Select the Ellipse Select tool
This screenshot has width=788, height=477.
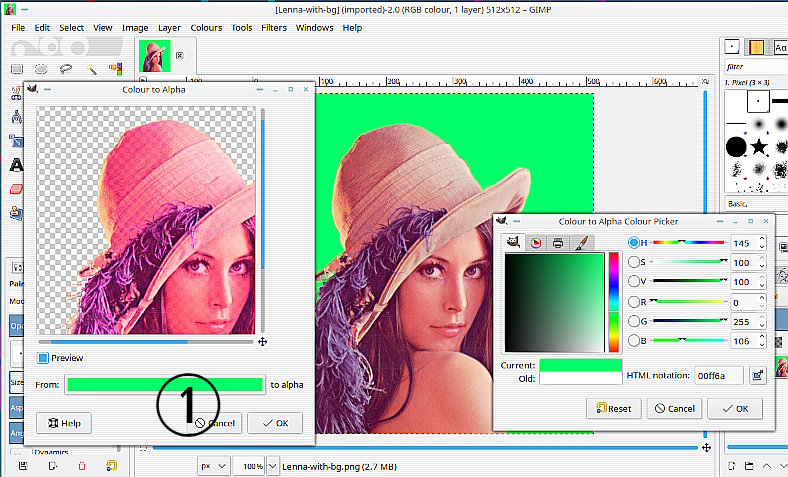click(x=42, y=69)
